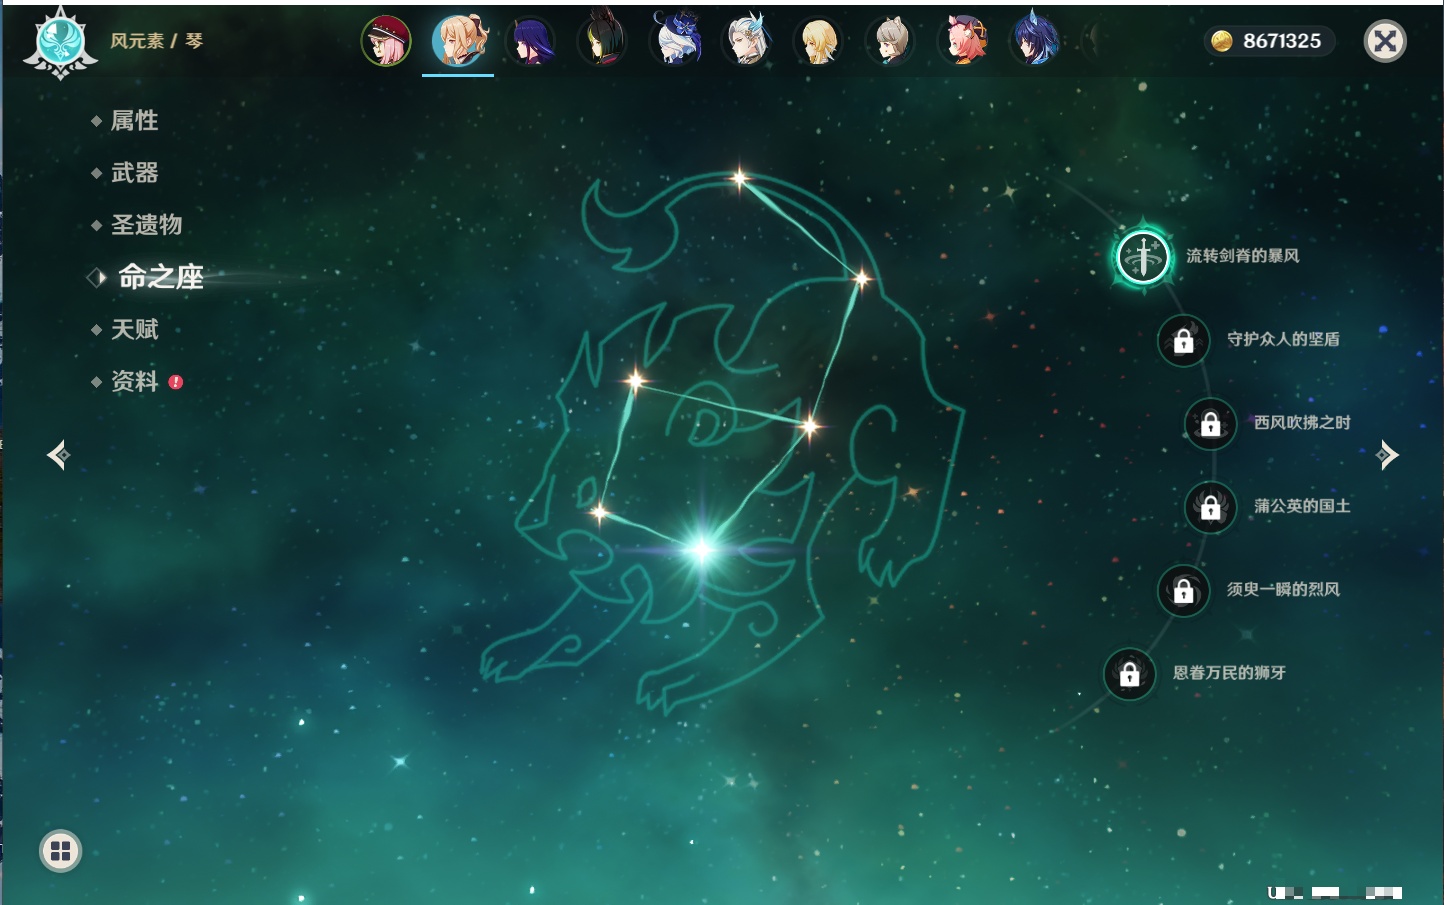Click the 风元素 / 琴 title text

[x=157, y=41]
